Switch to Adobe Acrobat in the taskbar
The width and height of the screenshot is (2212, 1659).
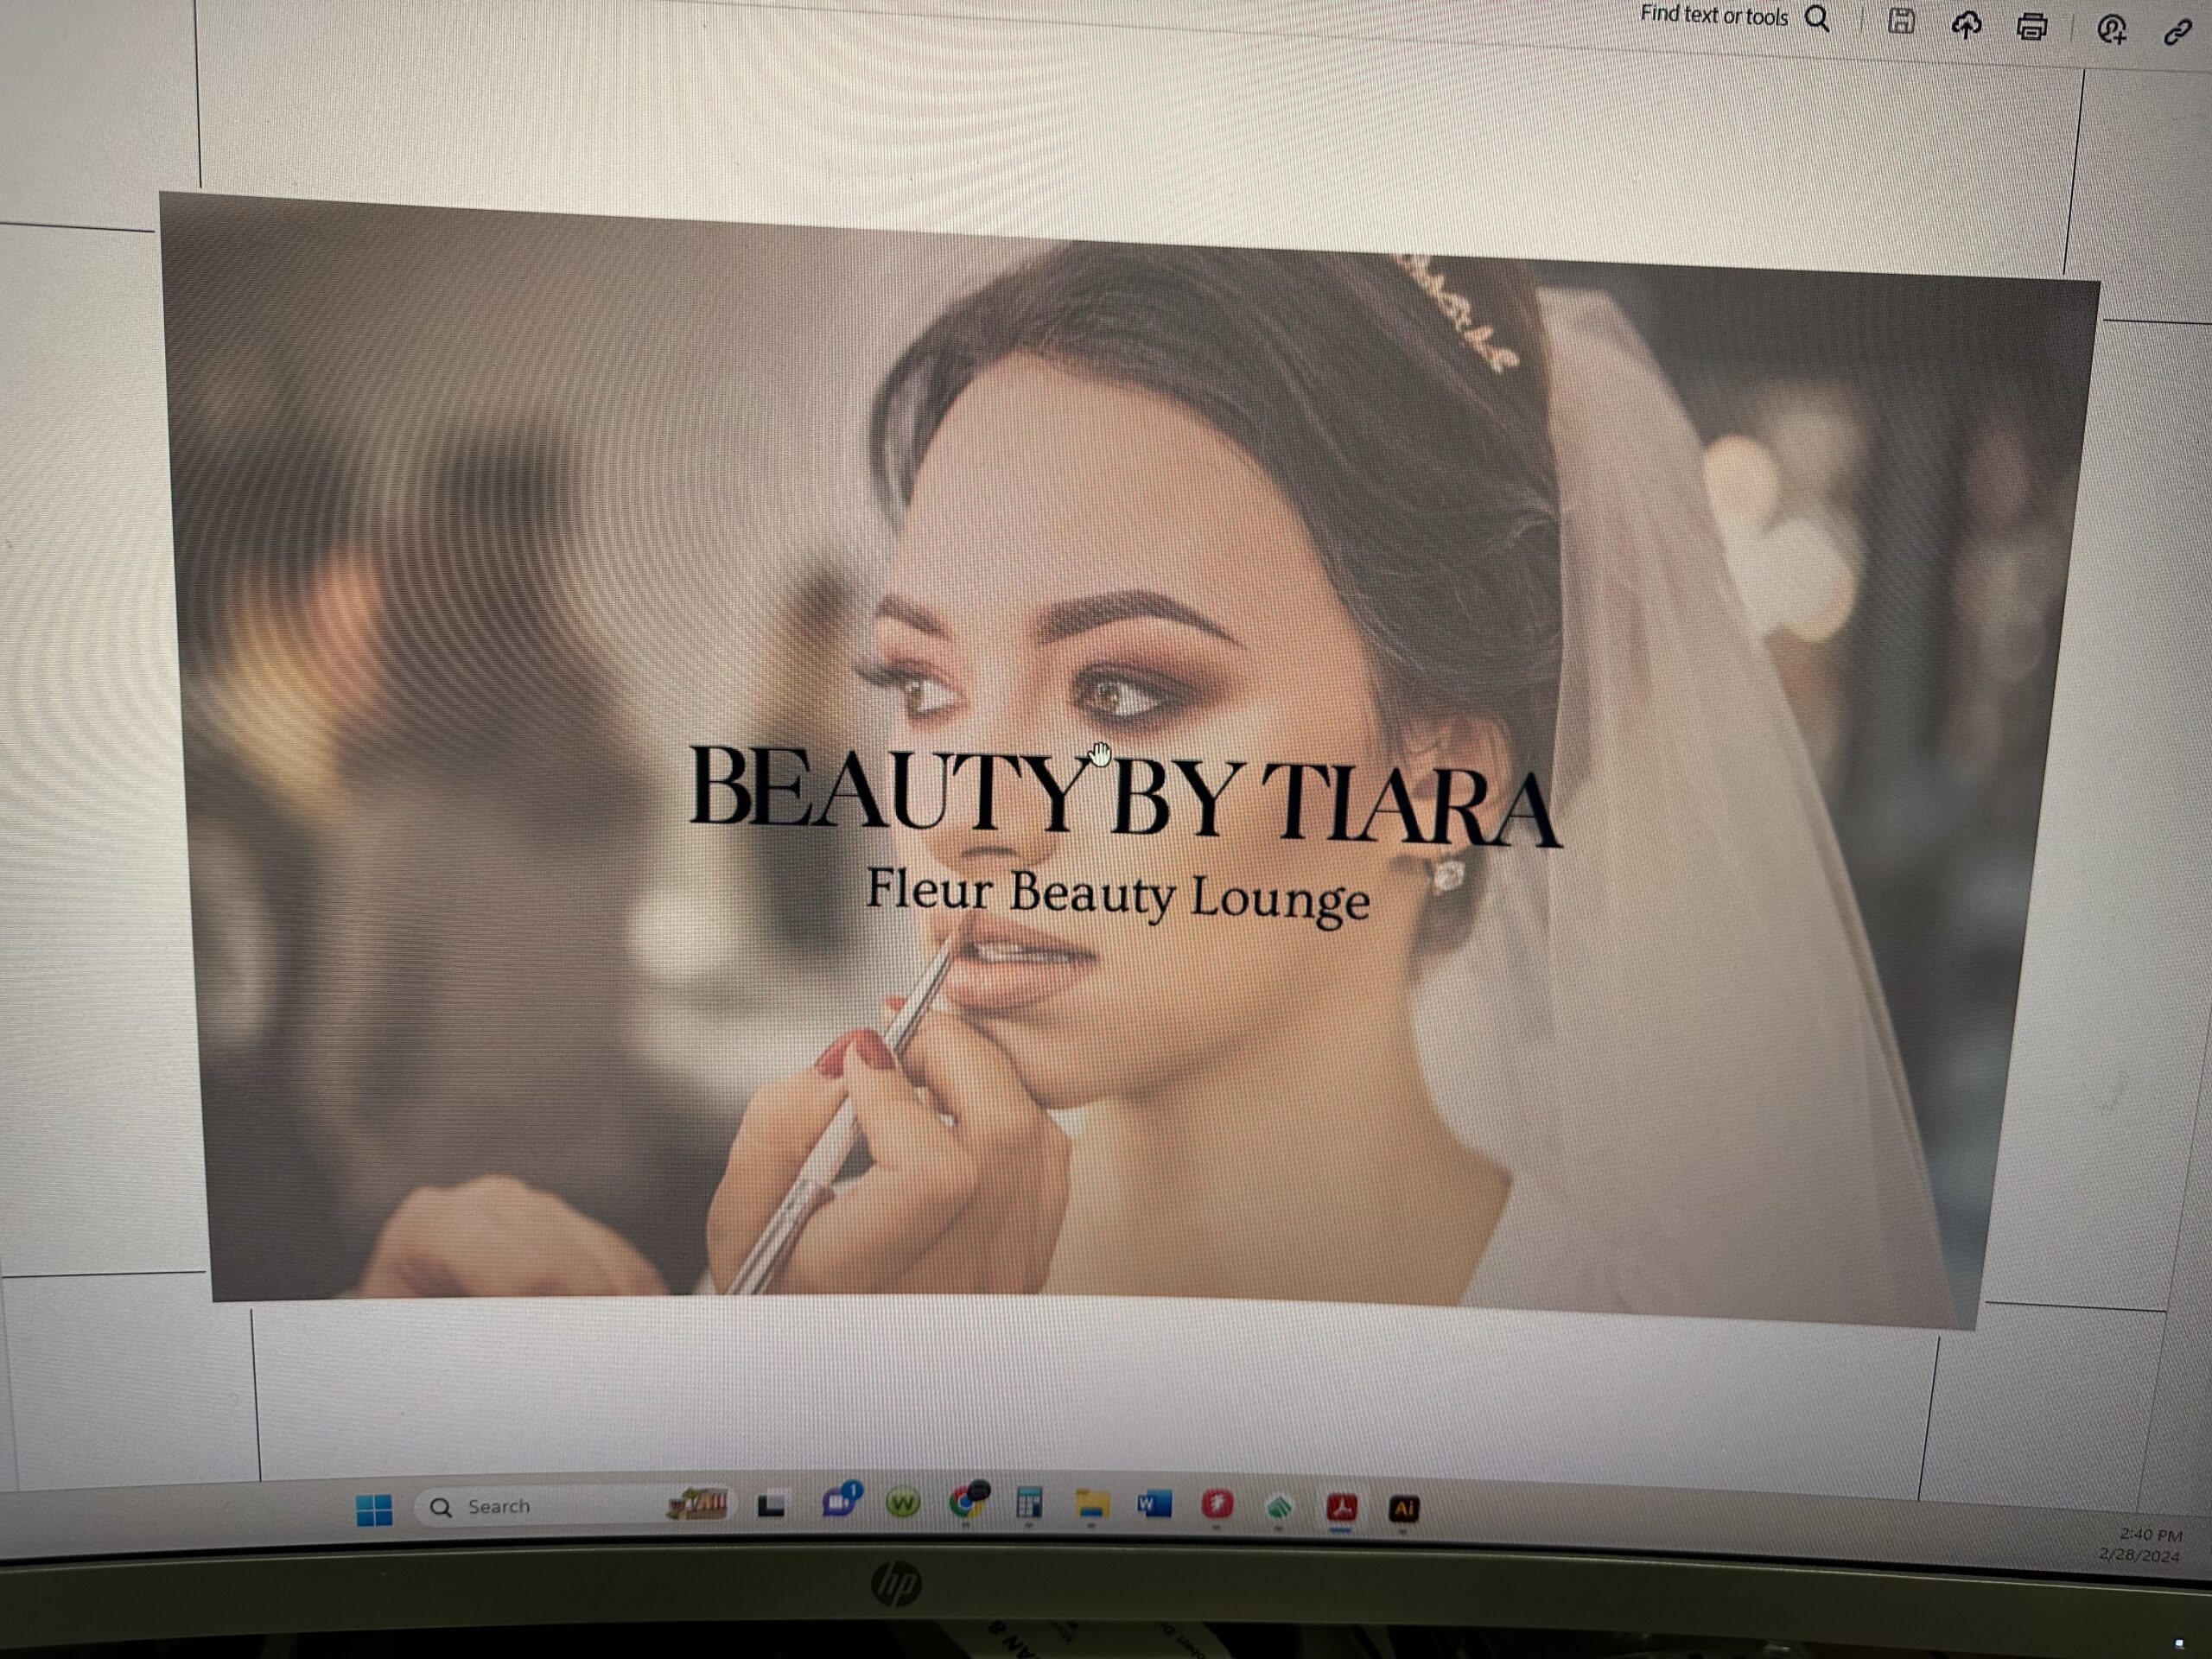[x=1341, y=1507]
